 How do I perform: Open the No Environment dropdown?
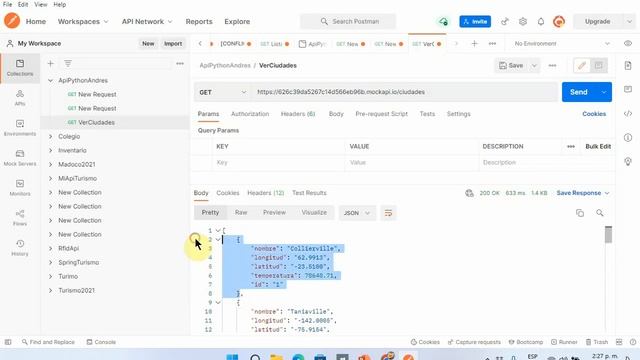[x=562, y=43]
